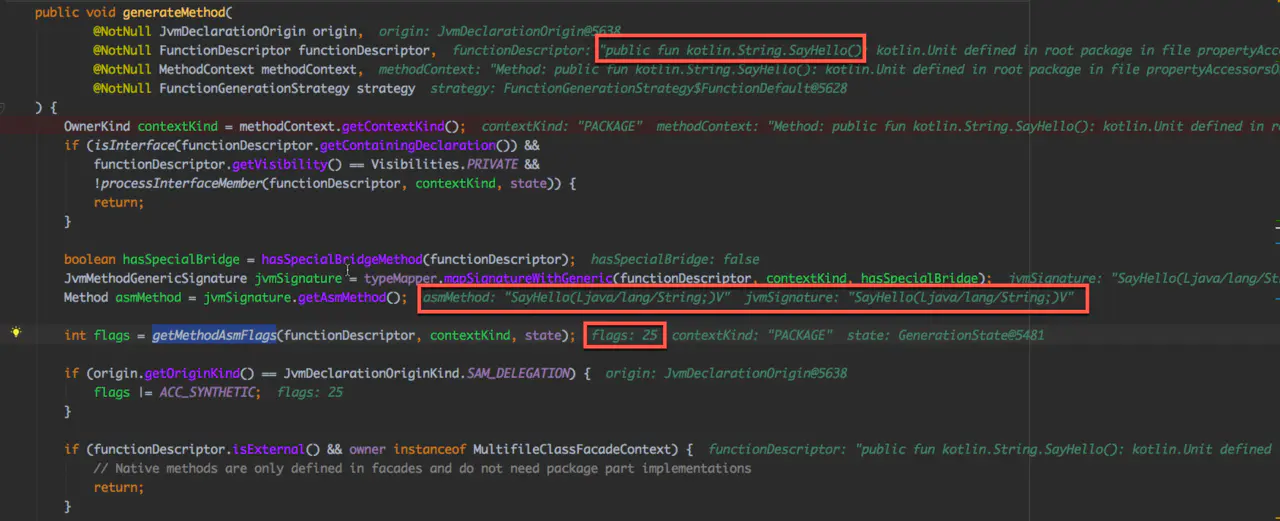Click the mapSignatureWithGeneric call
1280x521 pixels.
point(528,278)
